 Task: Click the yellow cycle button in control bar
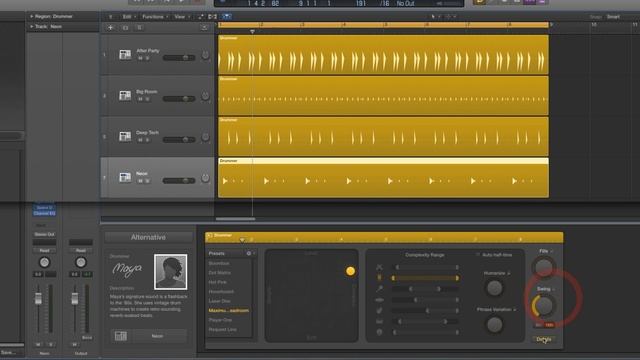tap(479, 2)
